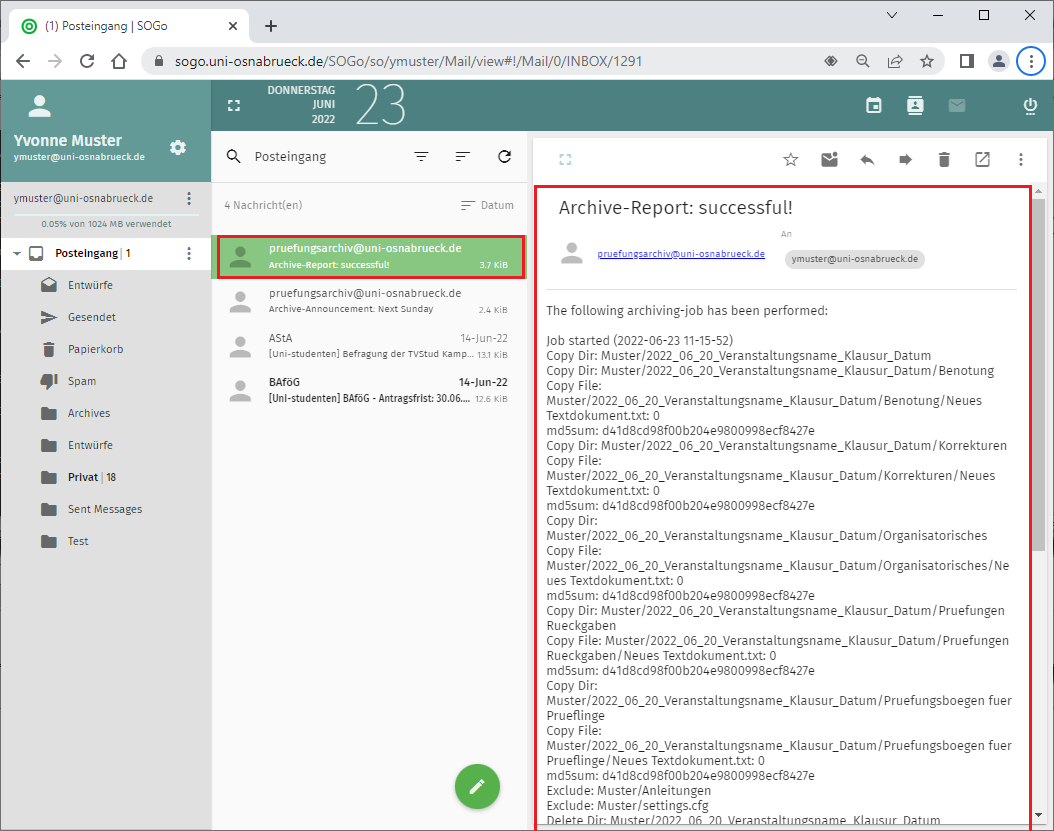The width and height of the screenshot is (1054, 831).
Task: Open the Posteingang folder options menu
Action: click(189, 254)
